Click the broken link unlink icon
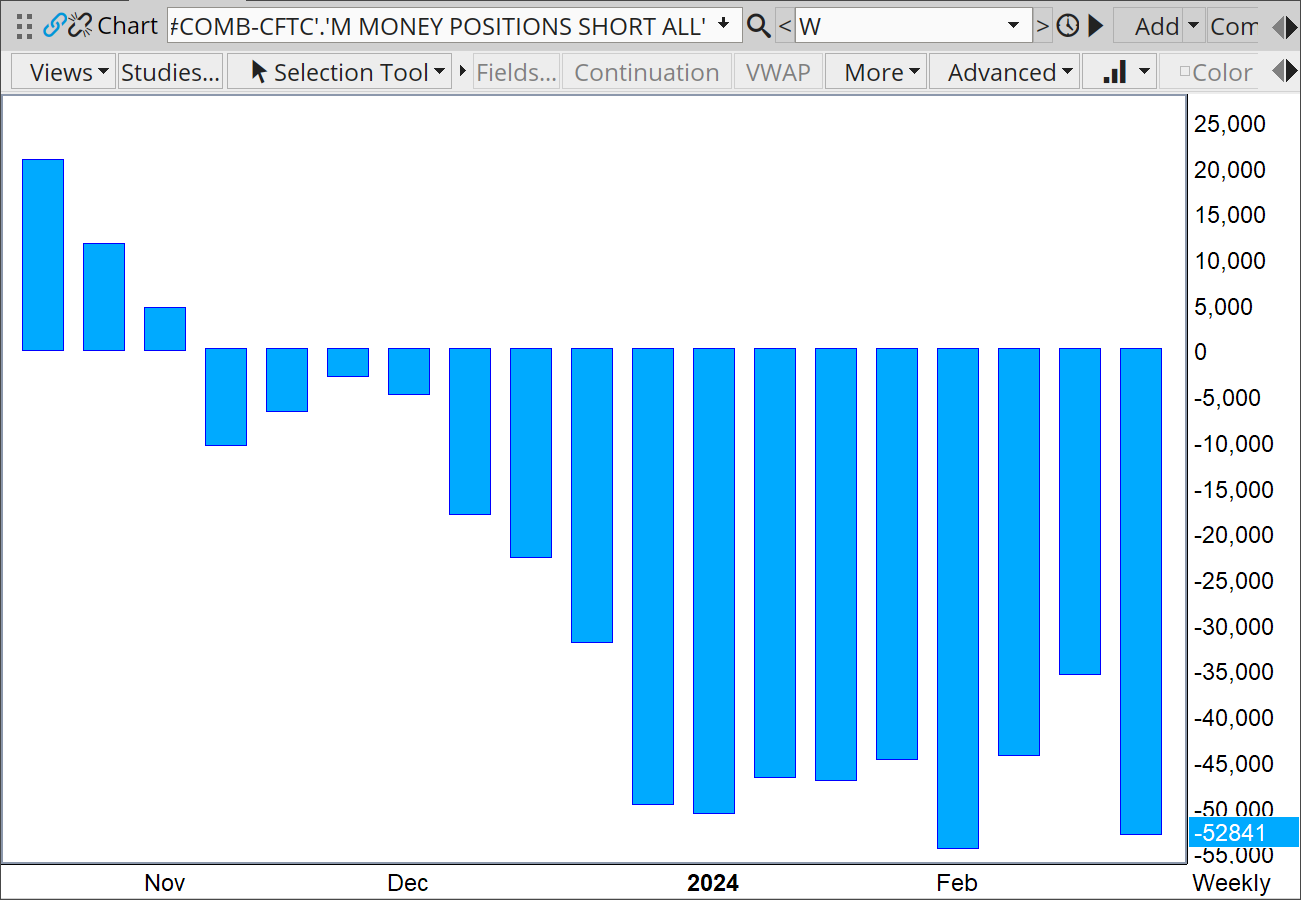The image size is (1301, 900). point(79,26)
